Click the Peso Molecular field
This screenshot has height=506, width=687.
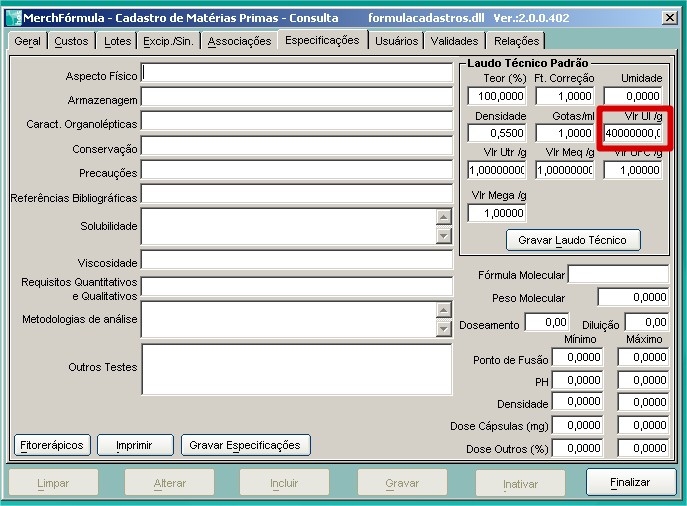[x=633, y=297]
